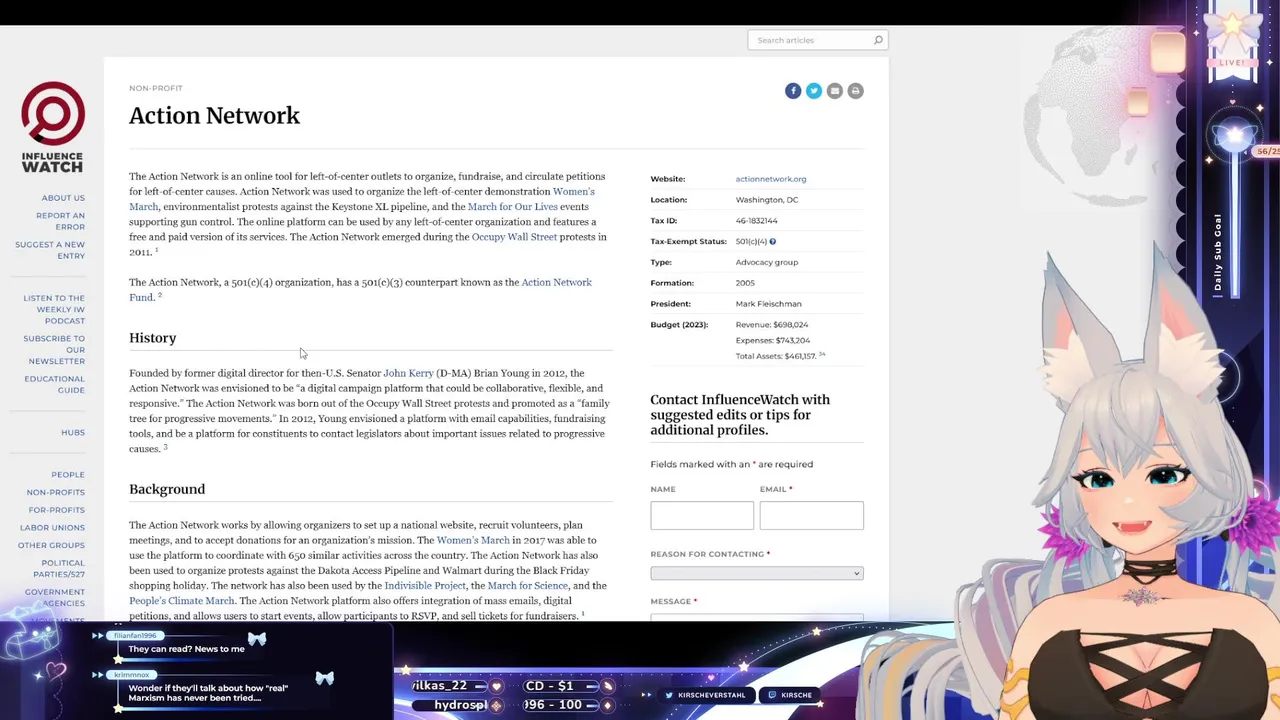Screen dimensions: 1280x720
Task: Share article on Facebook icon
Action: click(x=793, y=91)
